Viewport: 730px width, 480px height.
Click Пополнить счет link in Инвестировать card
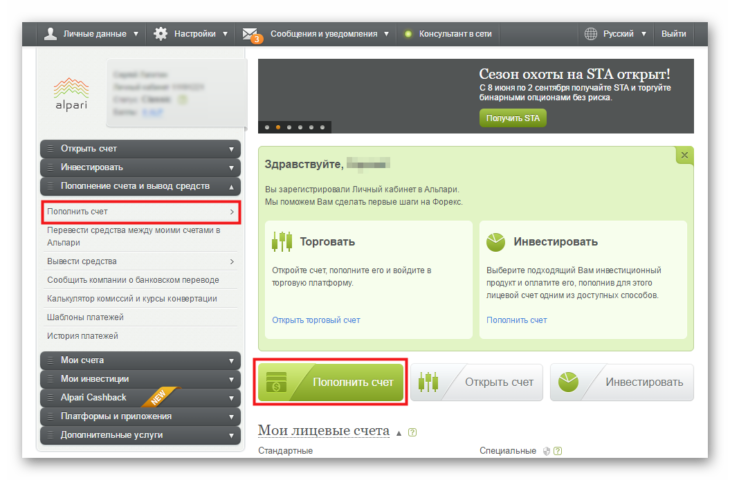[516, 320]
